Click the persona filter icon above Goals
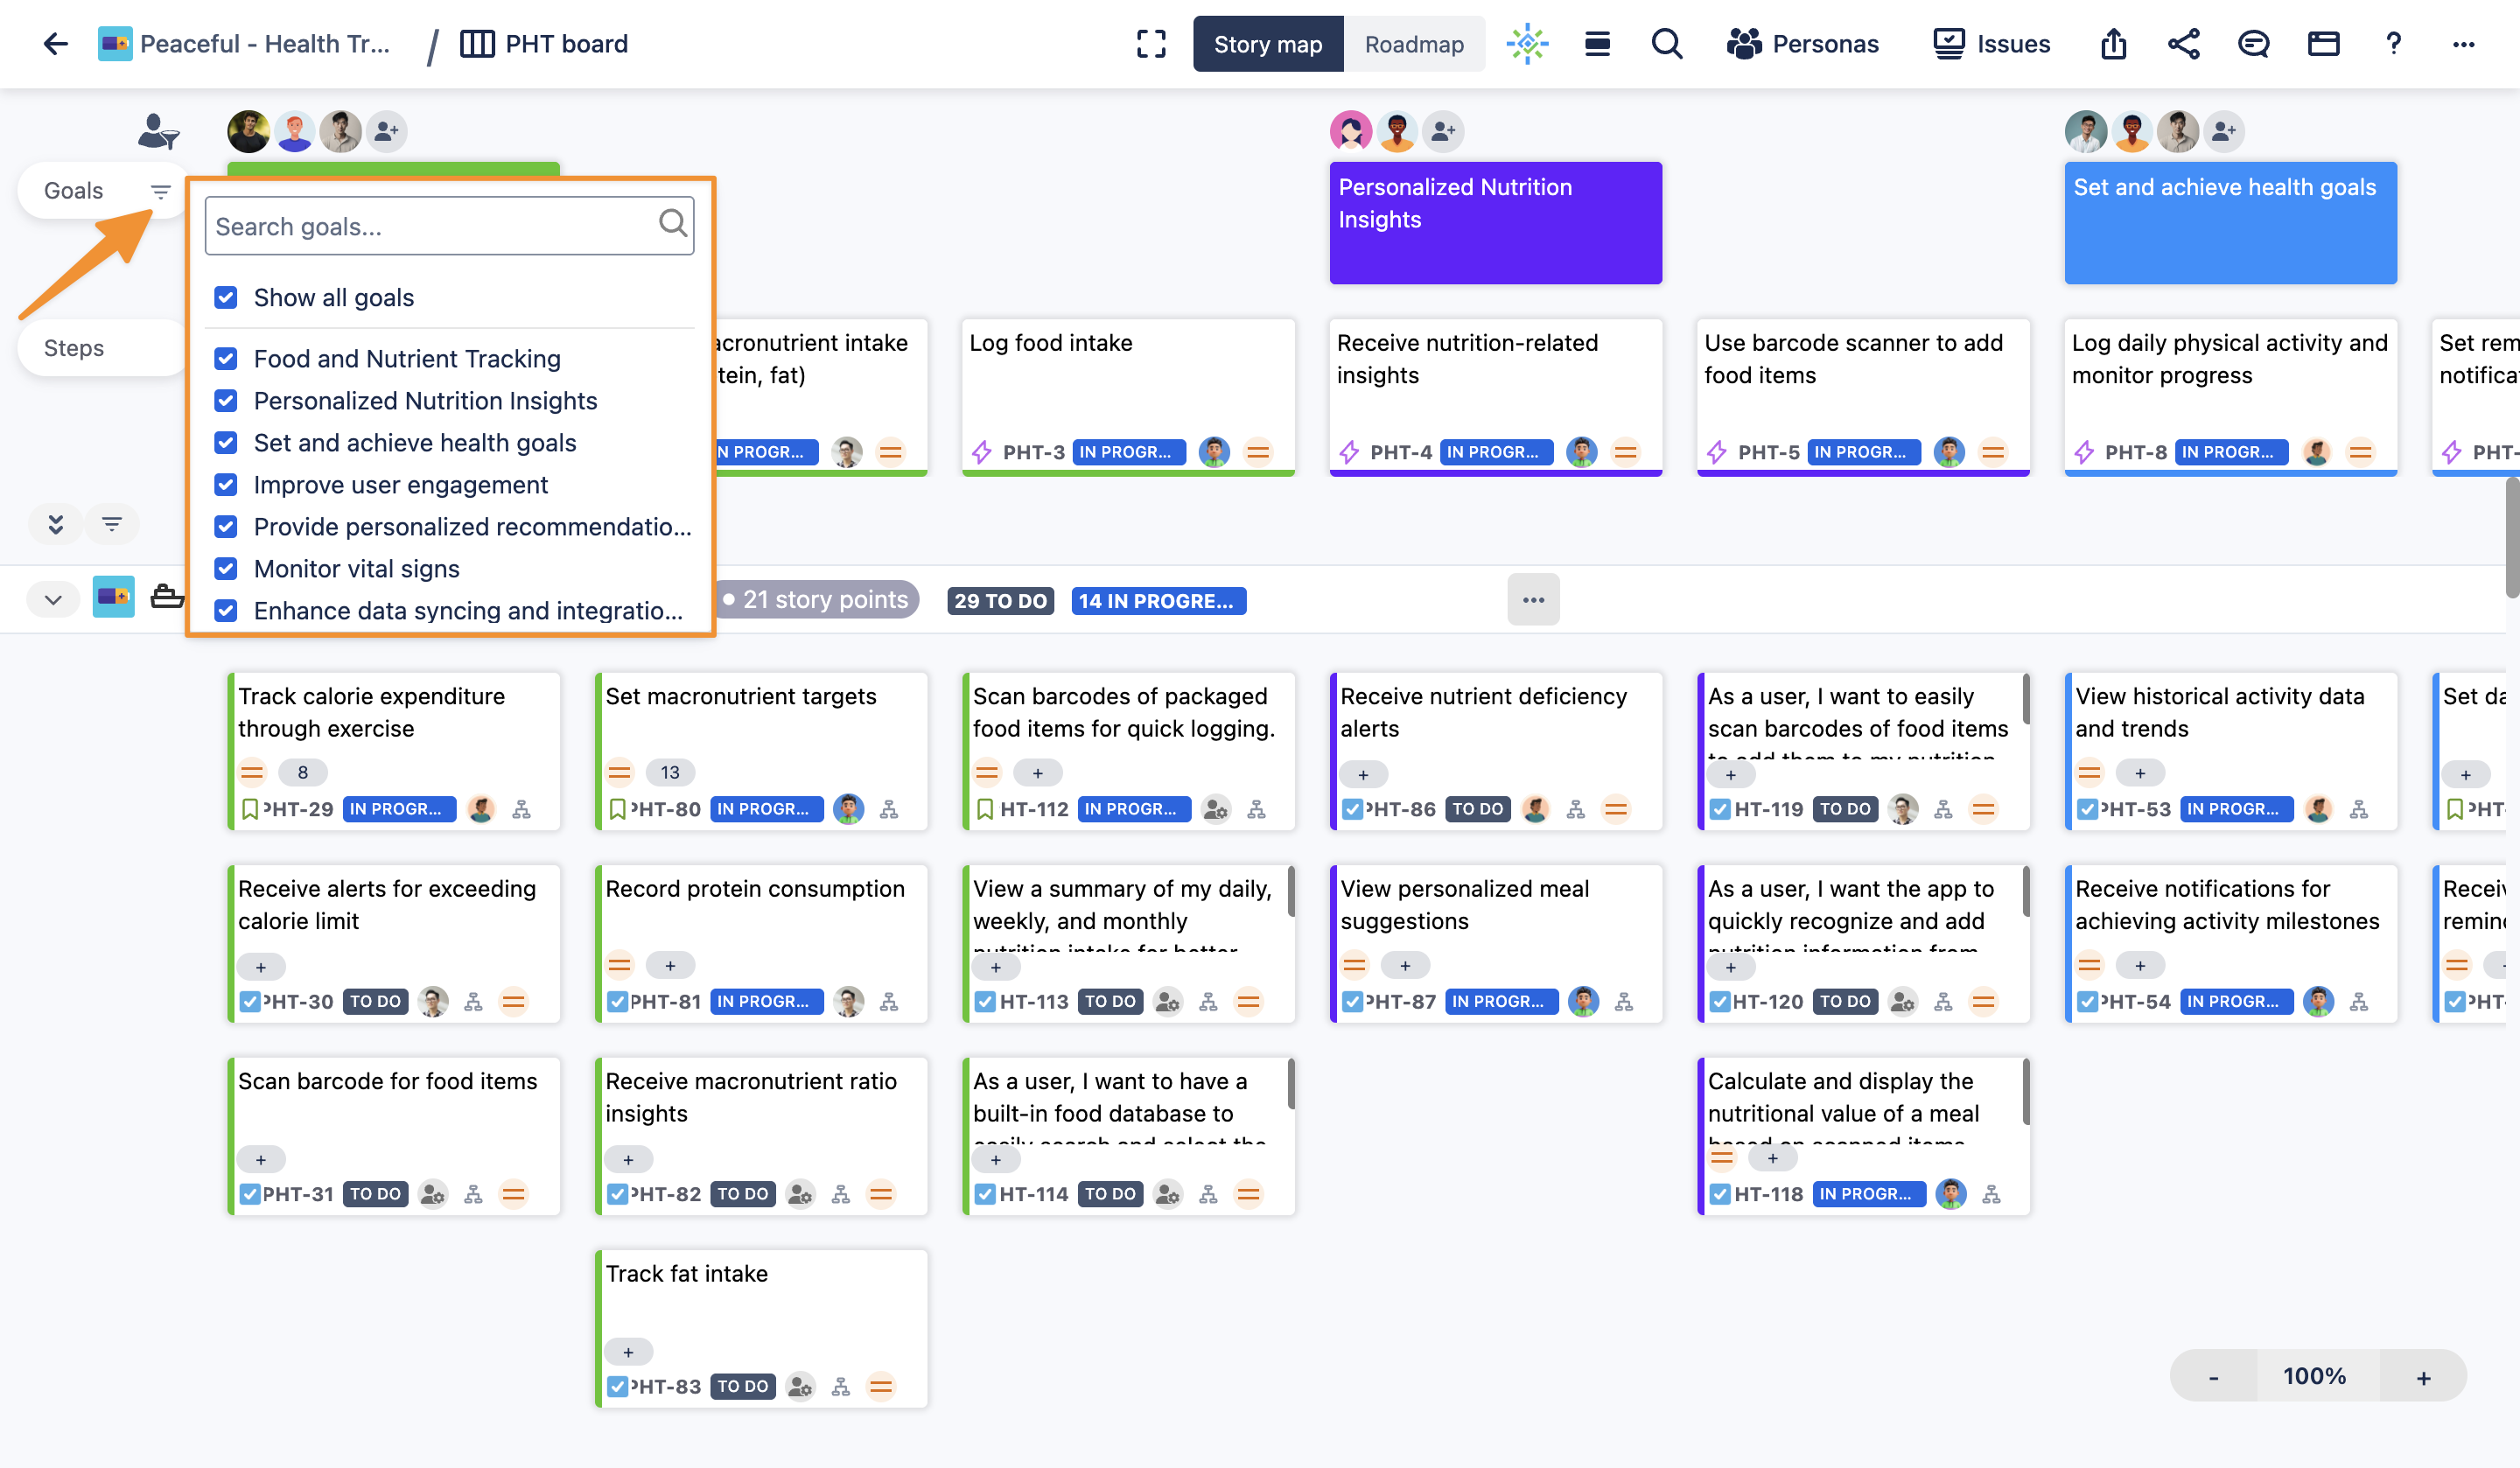The height and width of the screenshot is (1468, 2520). (158, 131)
